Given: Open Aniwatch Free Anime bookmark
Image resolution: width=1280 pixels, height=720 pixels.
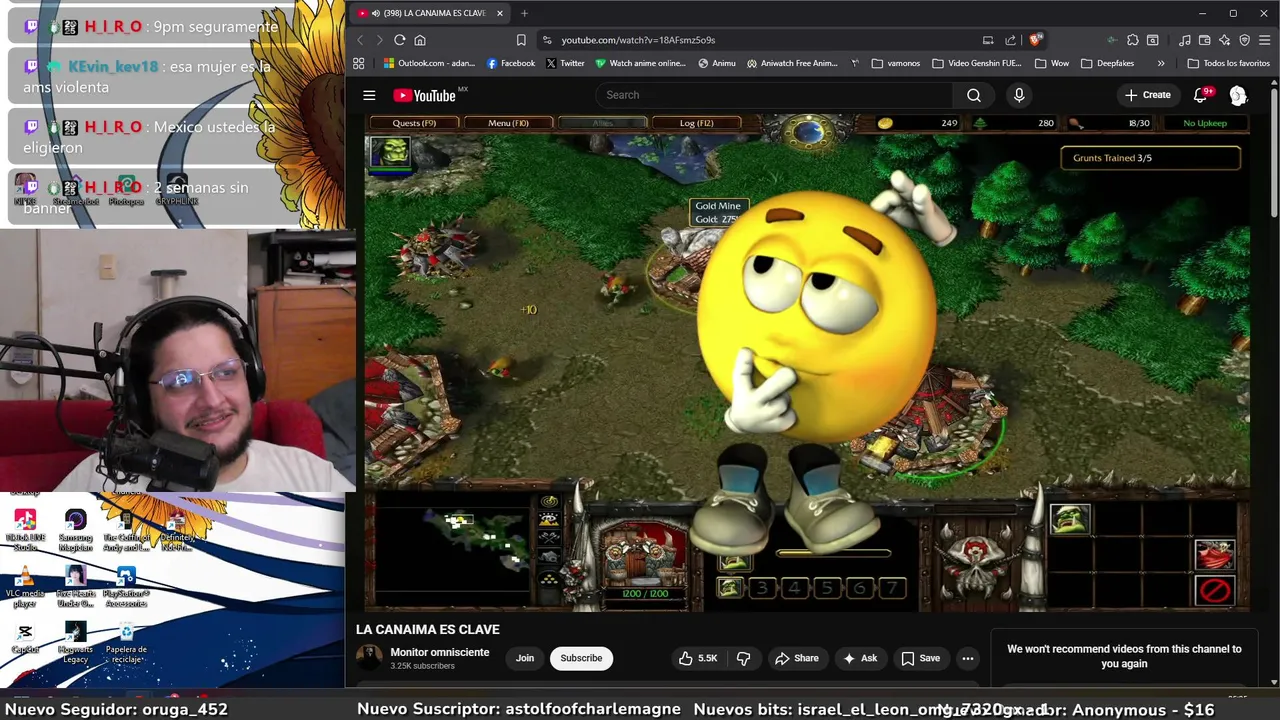Looking at the screenshot, I should click(x=792, y=63).
